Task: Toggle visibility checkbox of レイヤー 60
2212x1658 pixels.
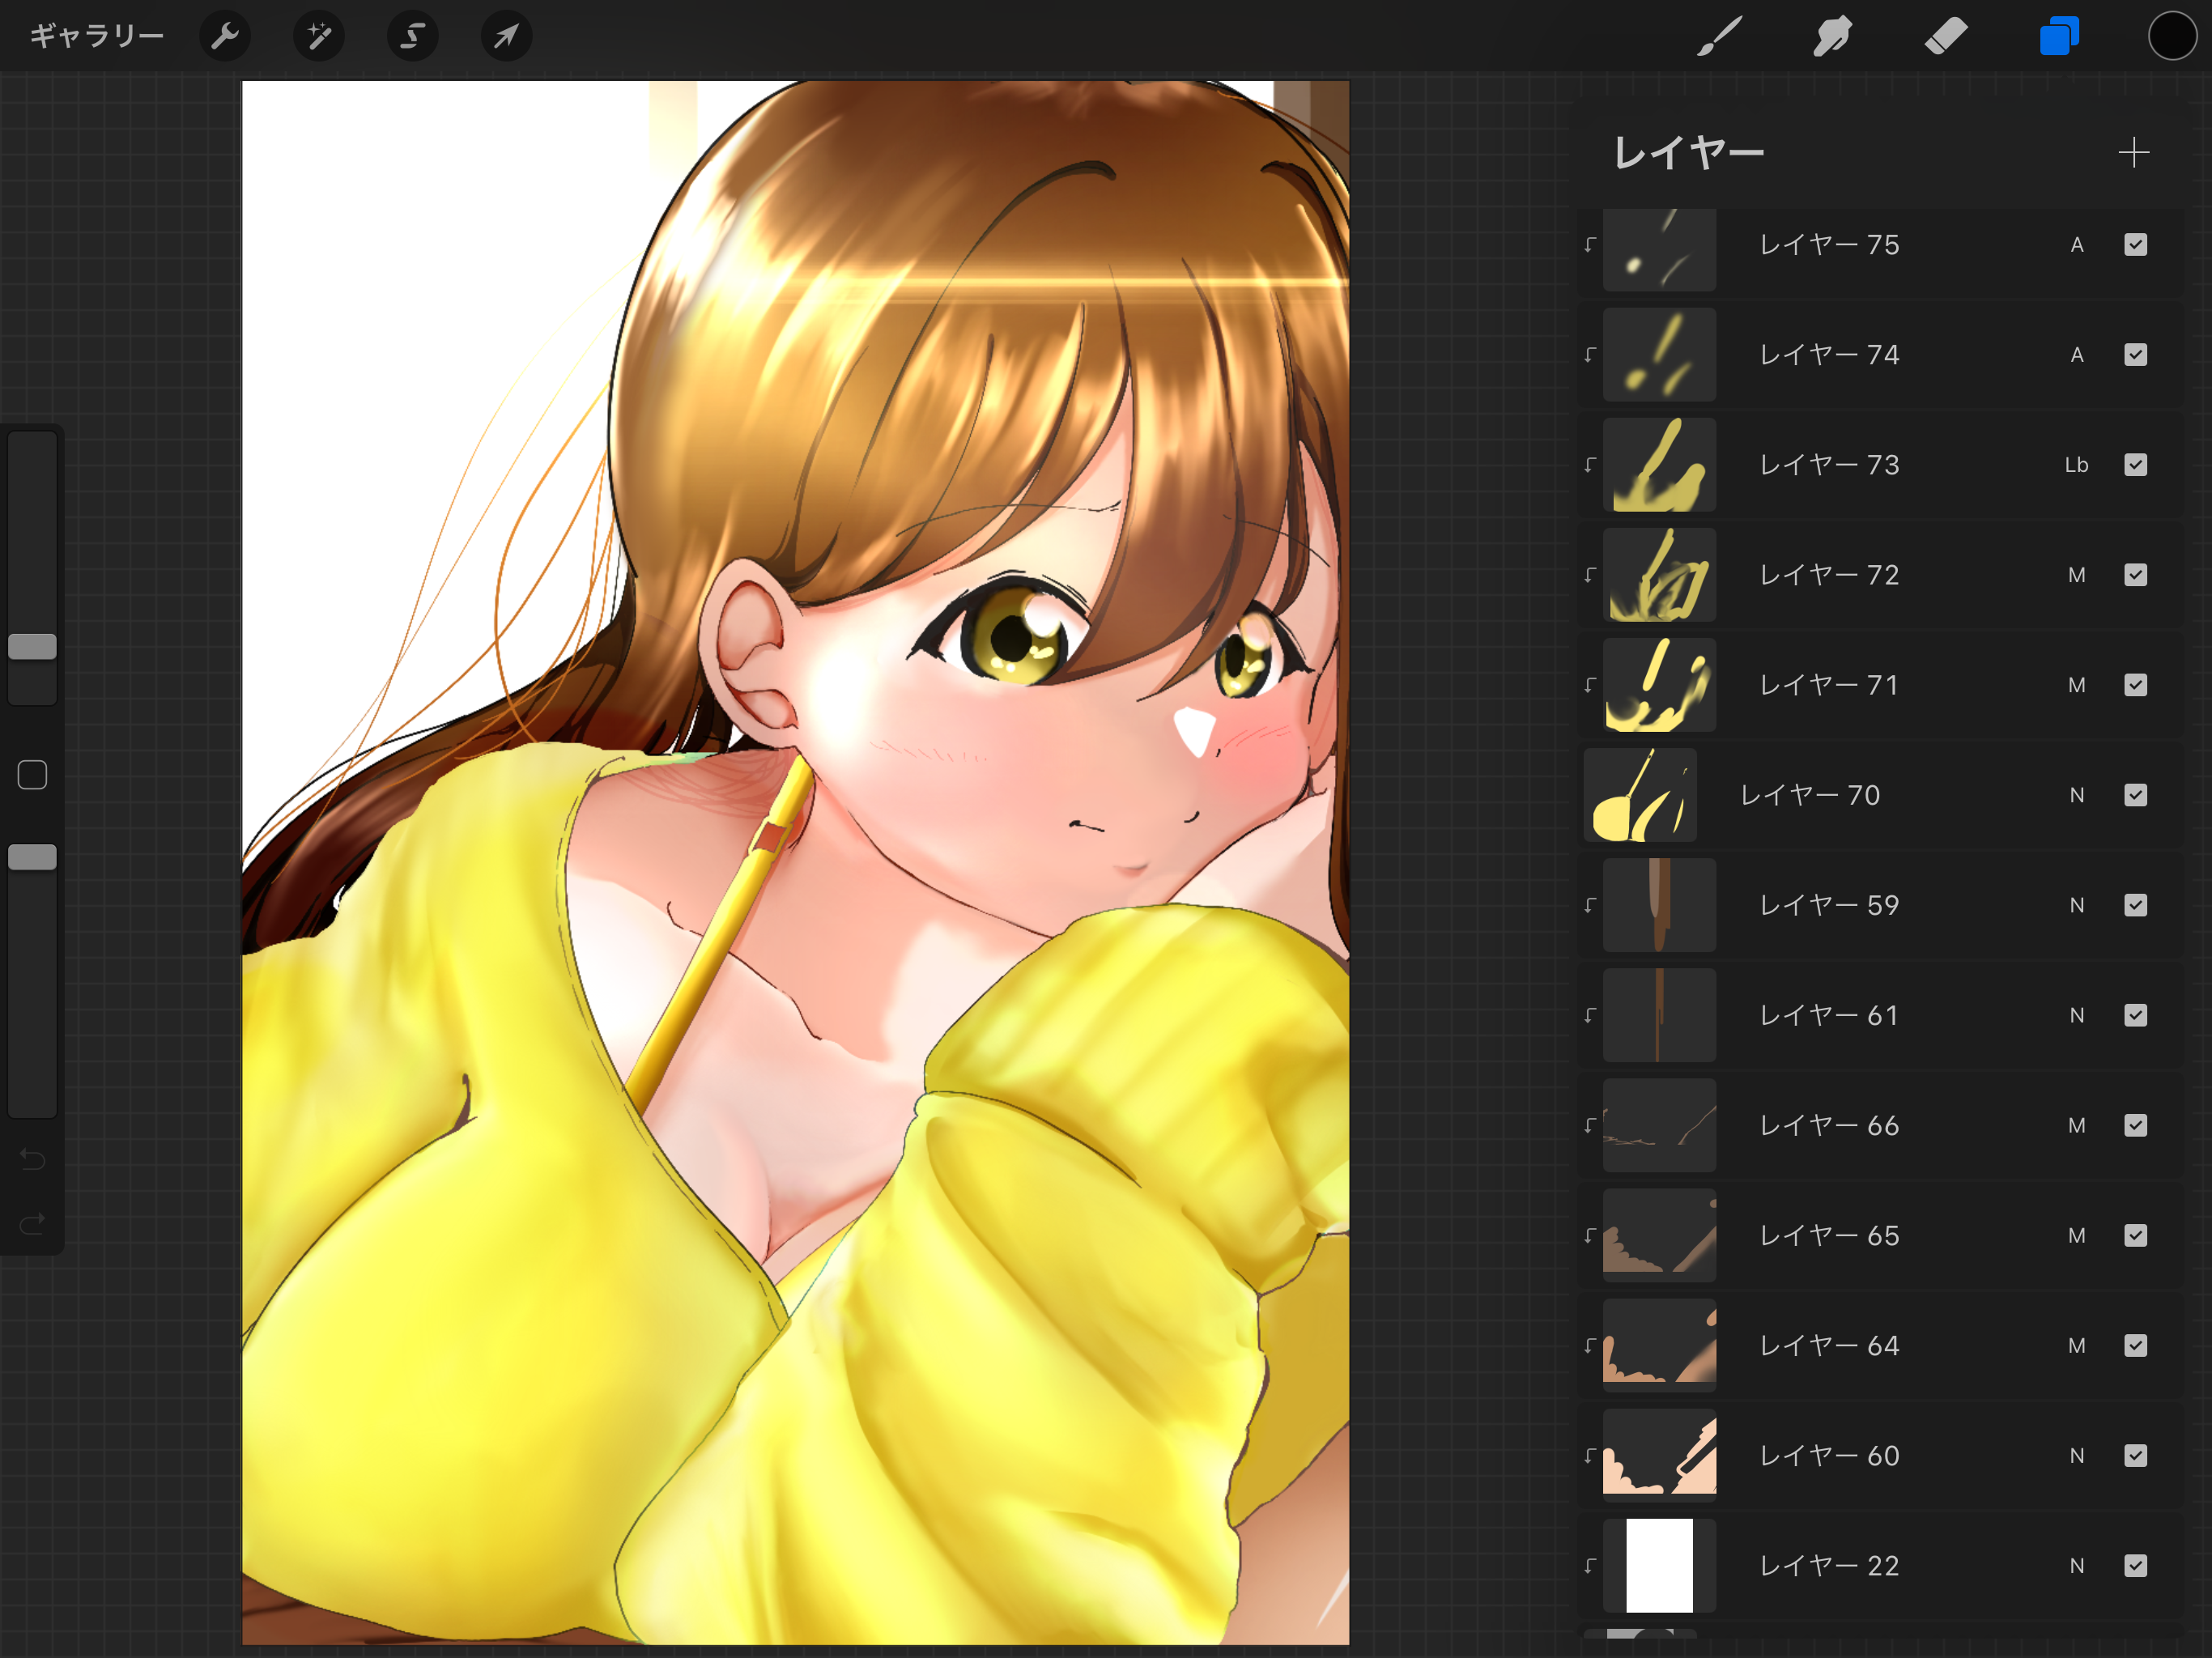Action: coord(2136,1455)
